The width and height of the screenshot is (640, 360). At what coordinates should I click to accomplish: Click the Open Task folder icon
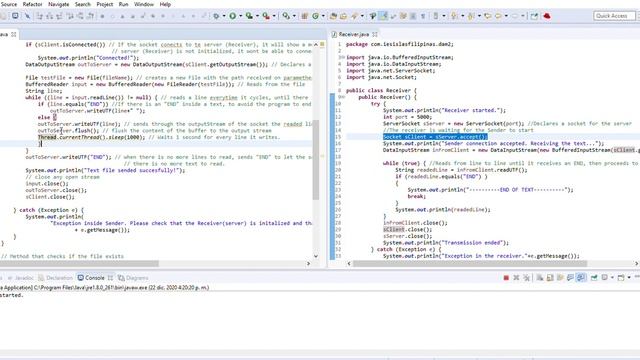point(343,16)
